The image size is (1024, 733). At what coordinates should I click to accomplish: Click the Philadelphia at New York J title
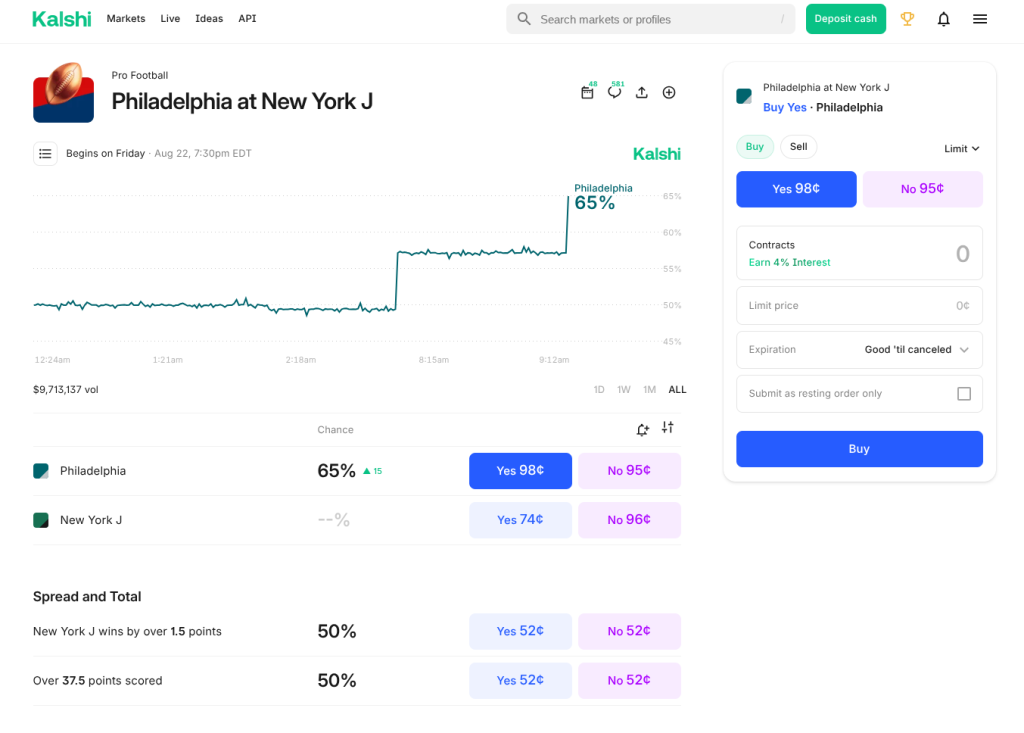(x=242, y=101)
